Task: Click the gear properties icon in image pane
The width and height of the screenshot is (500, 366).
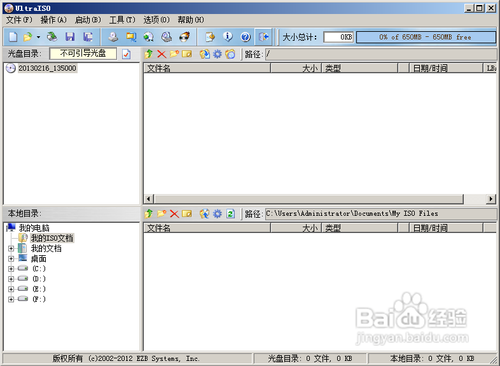Action: pyautogui.click(x=217, y=54)
